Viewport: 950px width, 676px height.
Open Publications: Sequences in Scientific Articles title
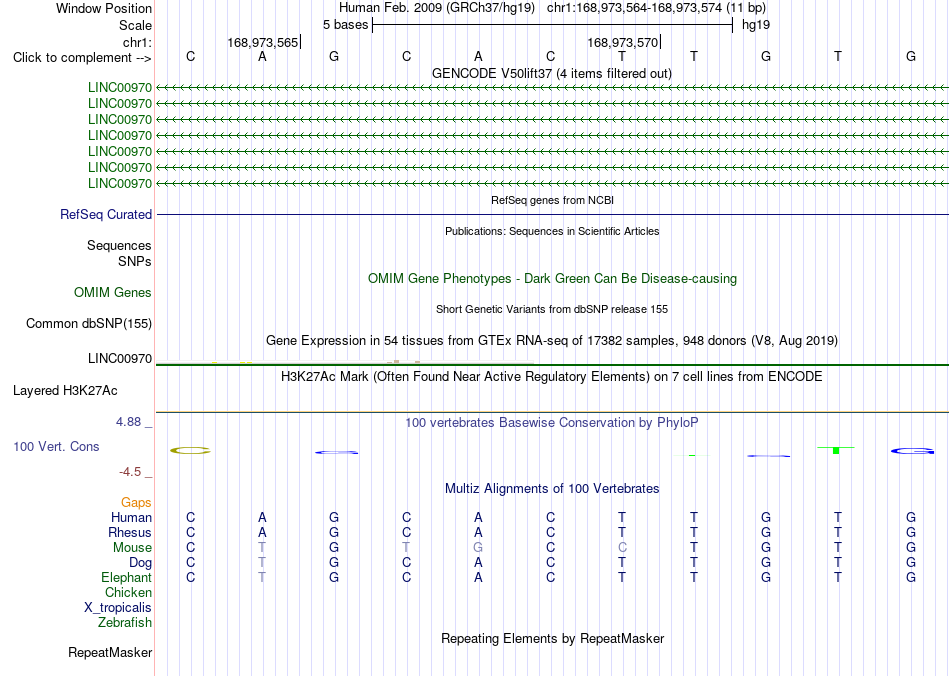point(552,231)
